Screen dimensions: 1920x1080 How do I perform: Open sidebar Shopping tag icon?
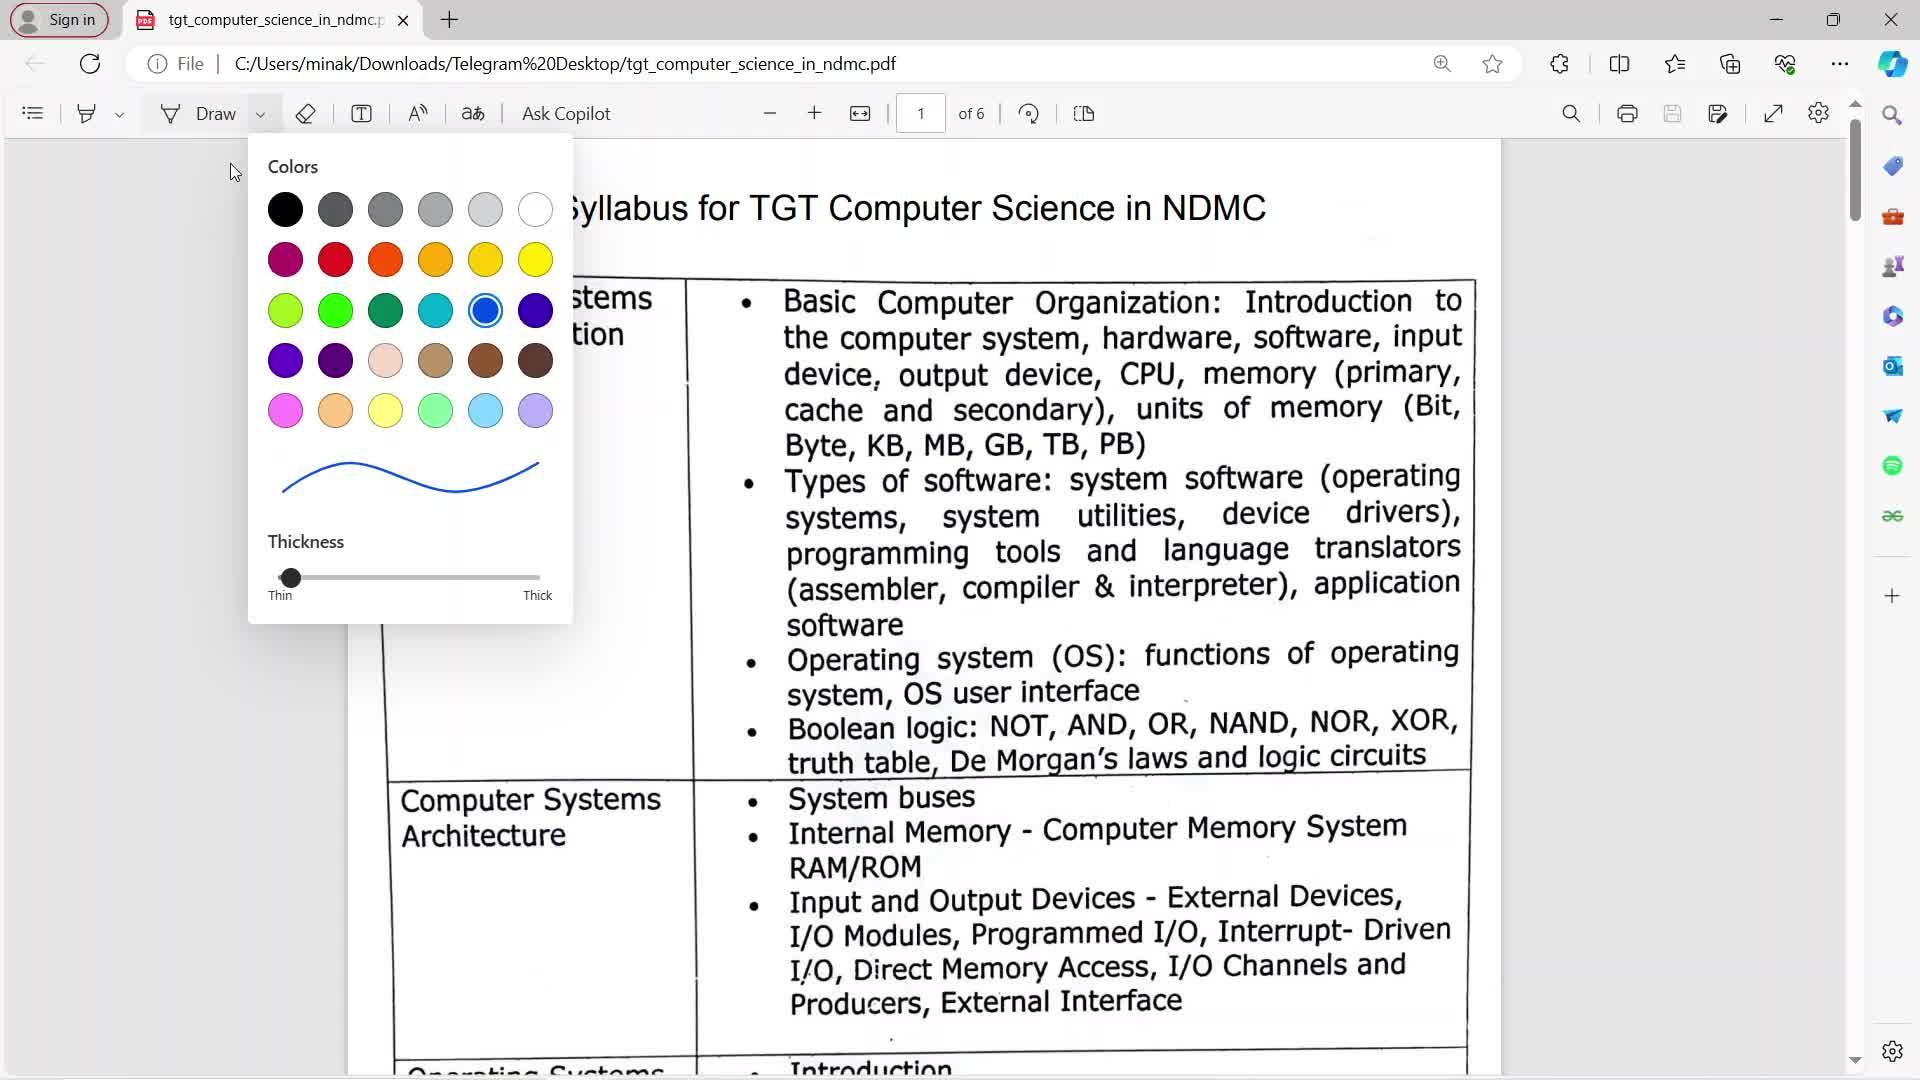pyautogui.click(x=1892, y=166)
